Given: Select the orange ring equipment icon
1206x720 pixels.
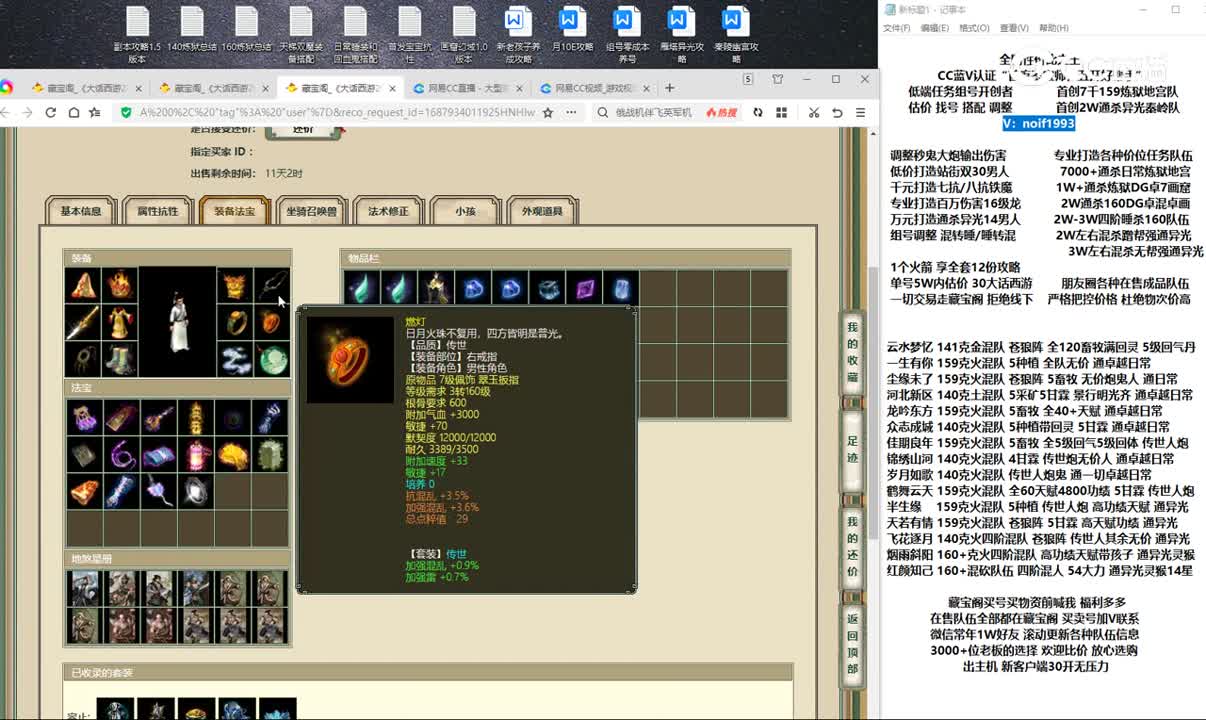Looking at the screenshot, I should point(272,322).
